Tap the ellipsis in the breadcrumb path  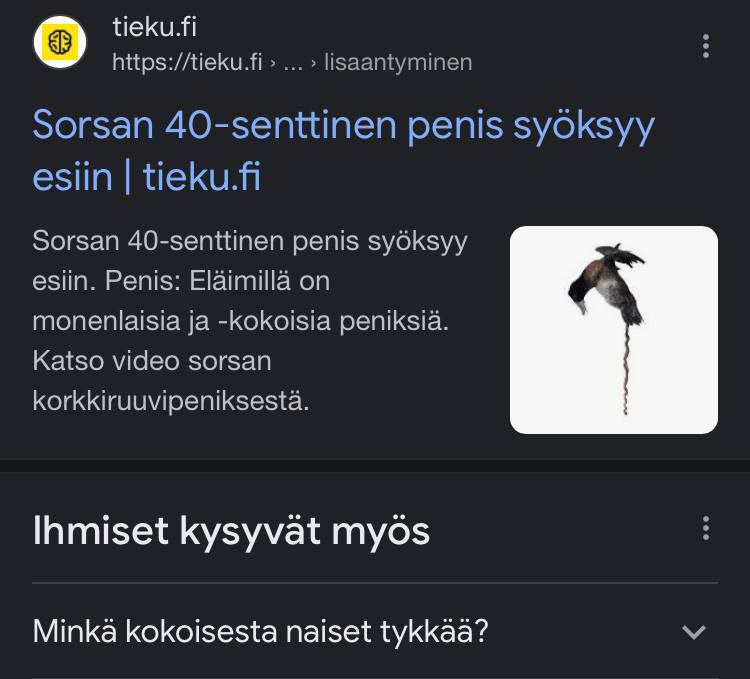293,62
